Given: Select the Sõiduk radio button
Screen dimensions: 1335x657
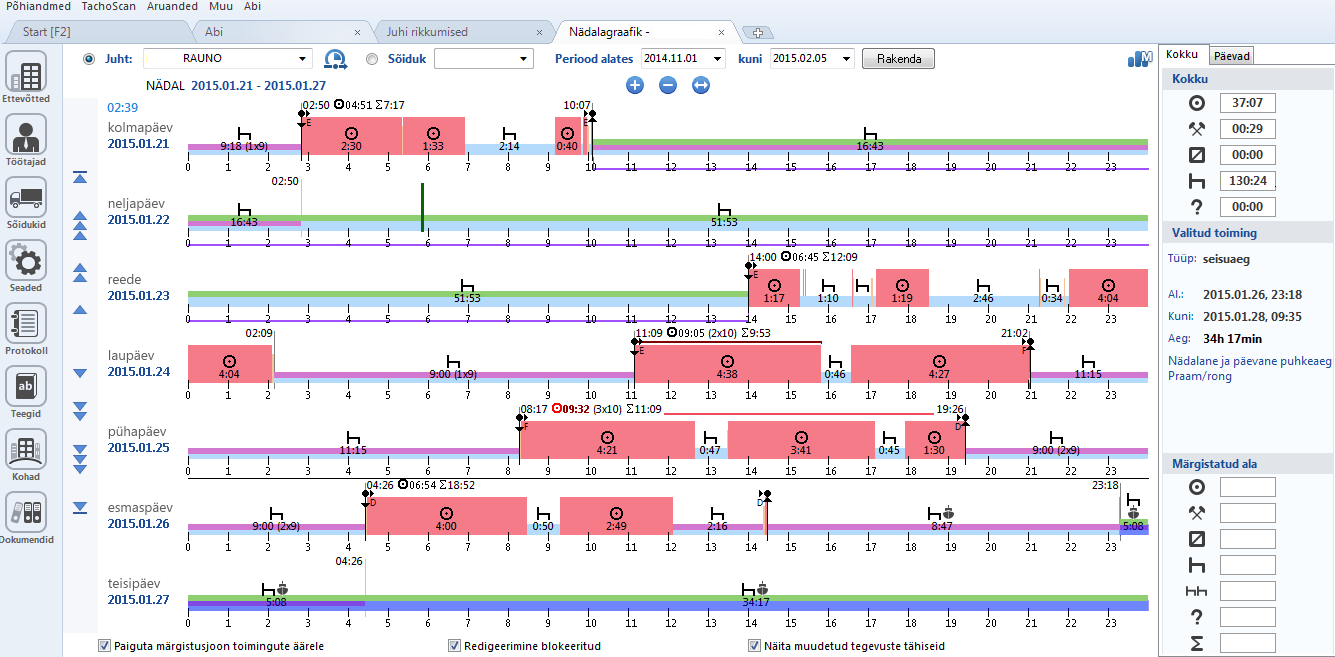Looking at the screenshot, I should pos(372,59).
